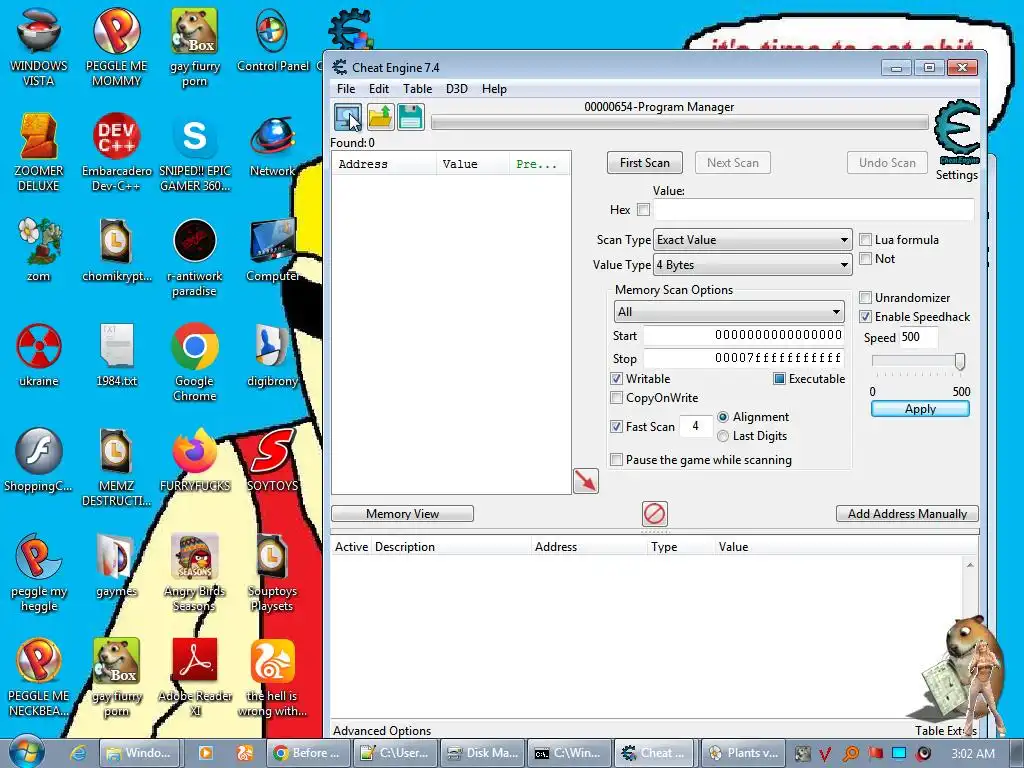Select the digibrony desktop icon

pyautogui.click(x=273, y=356)
